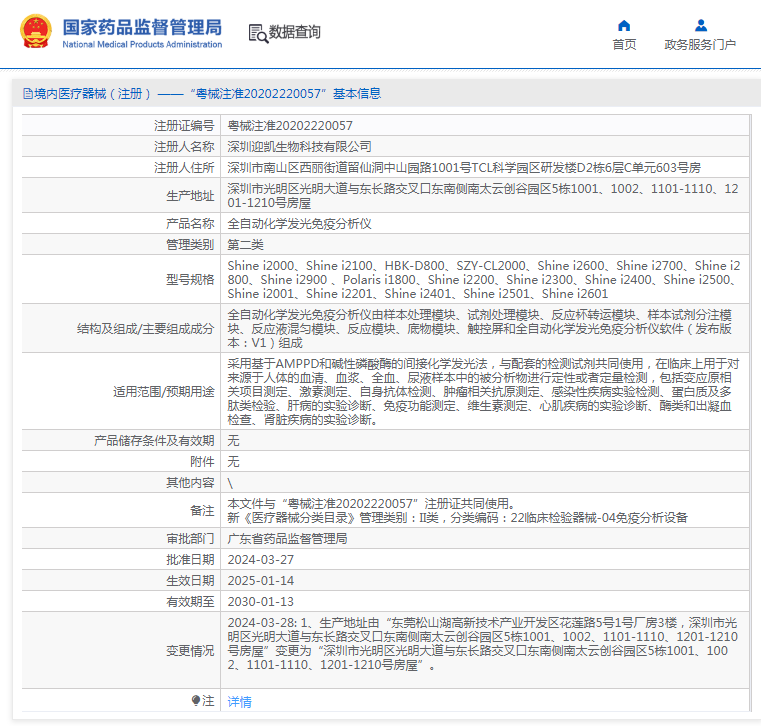Select effective date 2025-01-14
This screenshot has width=761, height=726.
[x=261, y=580]
